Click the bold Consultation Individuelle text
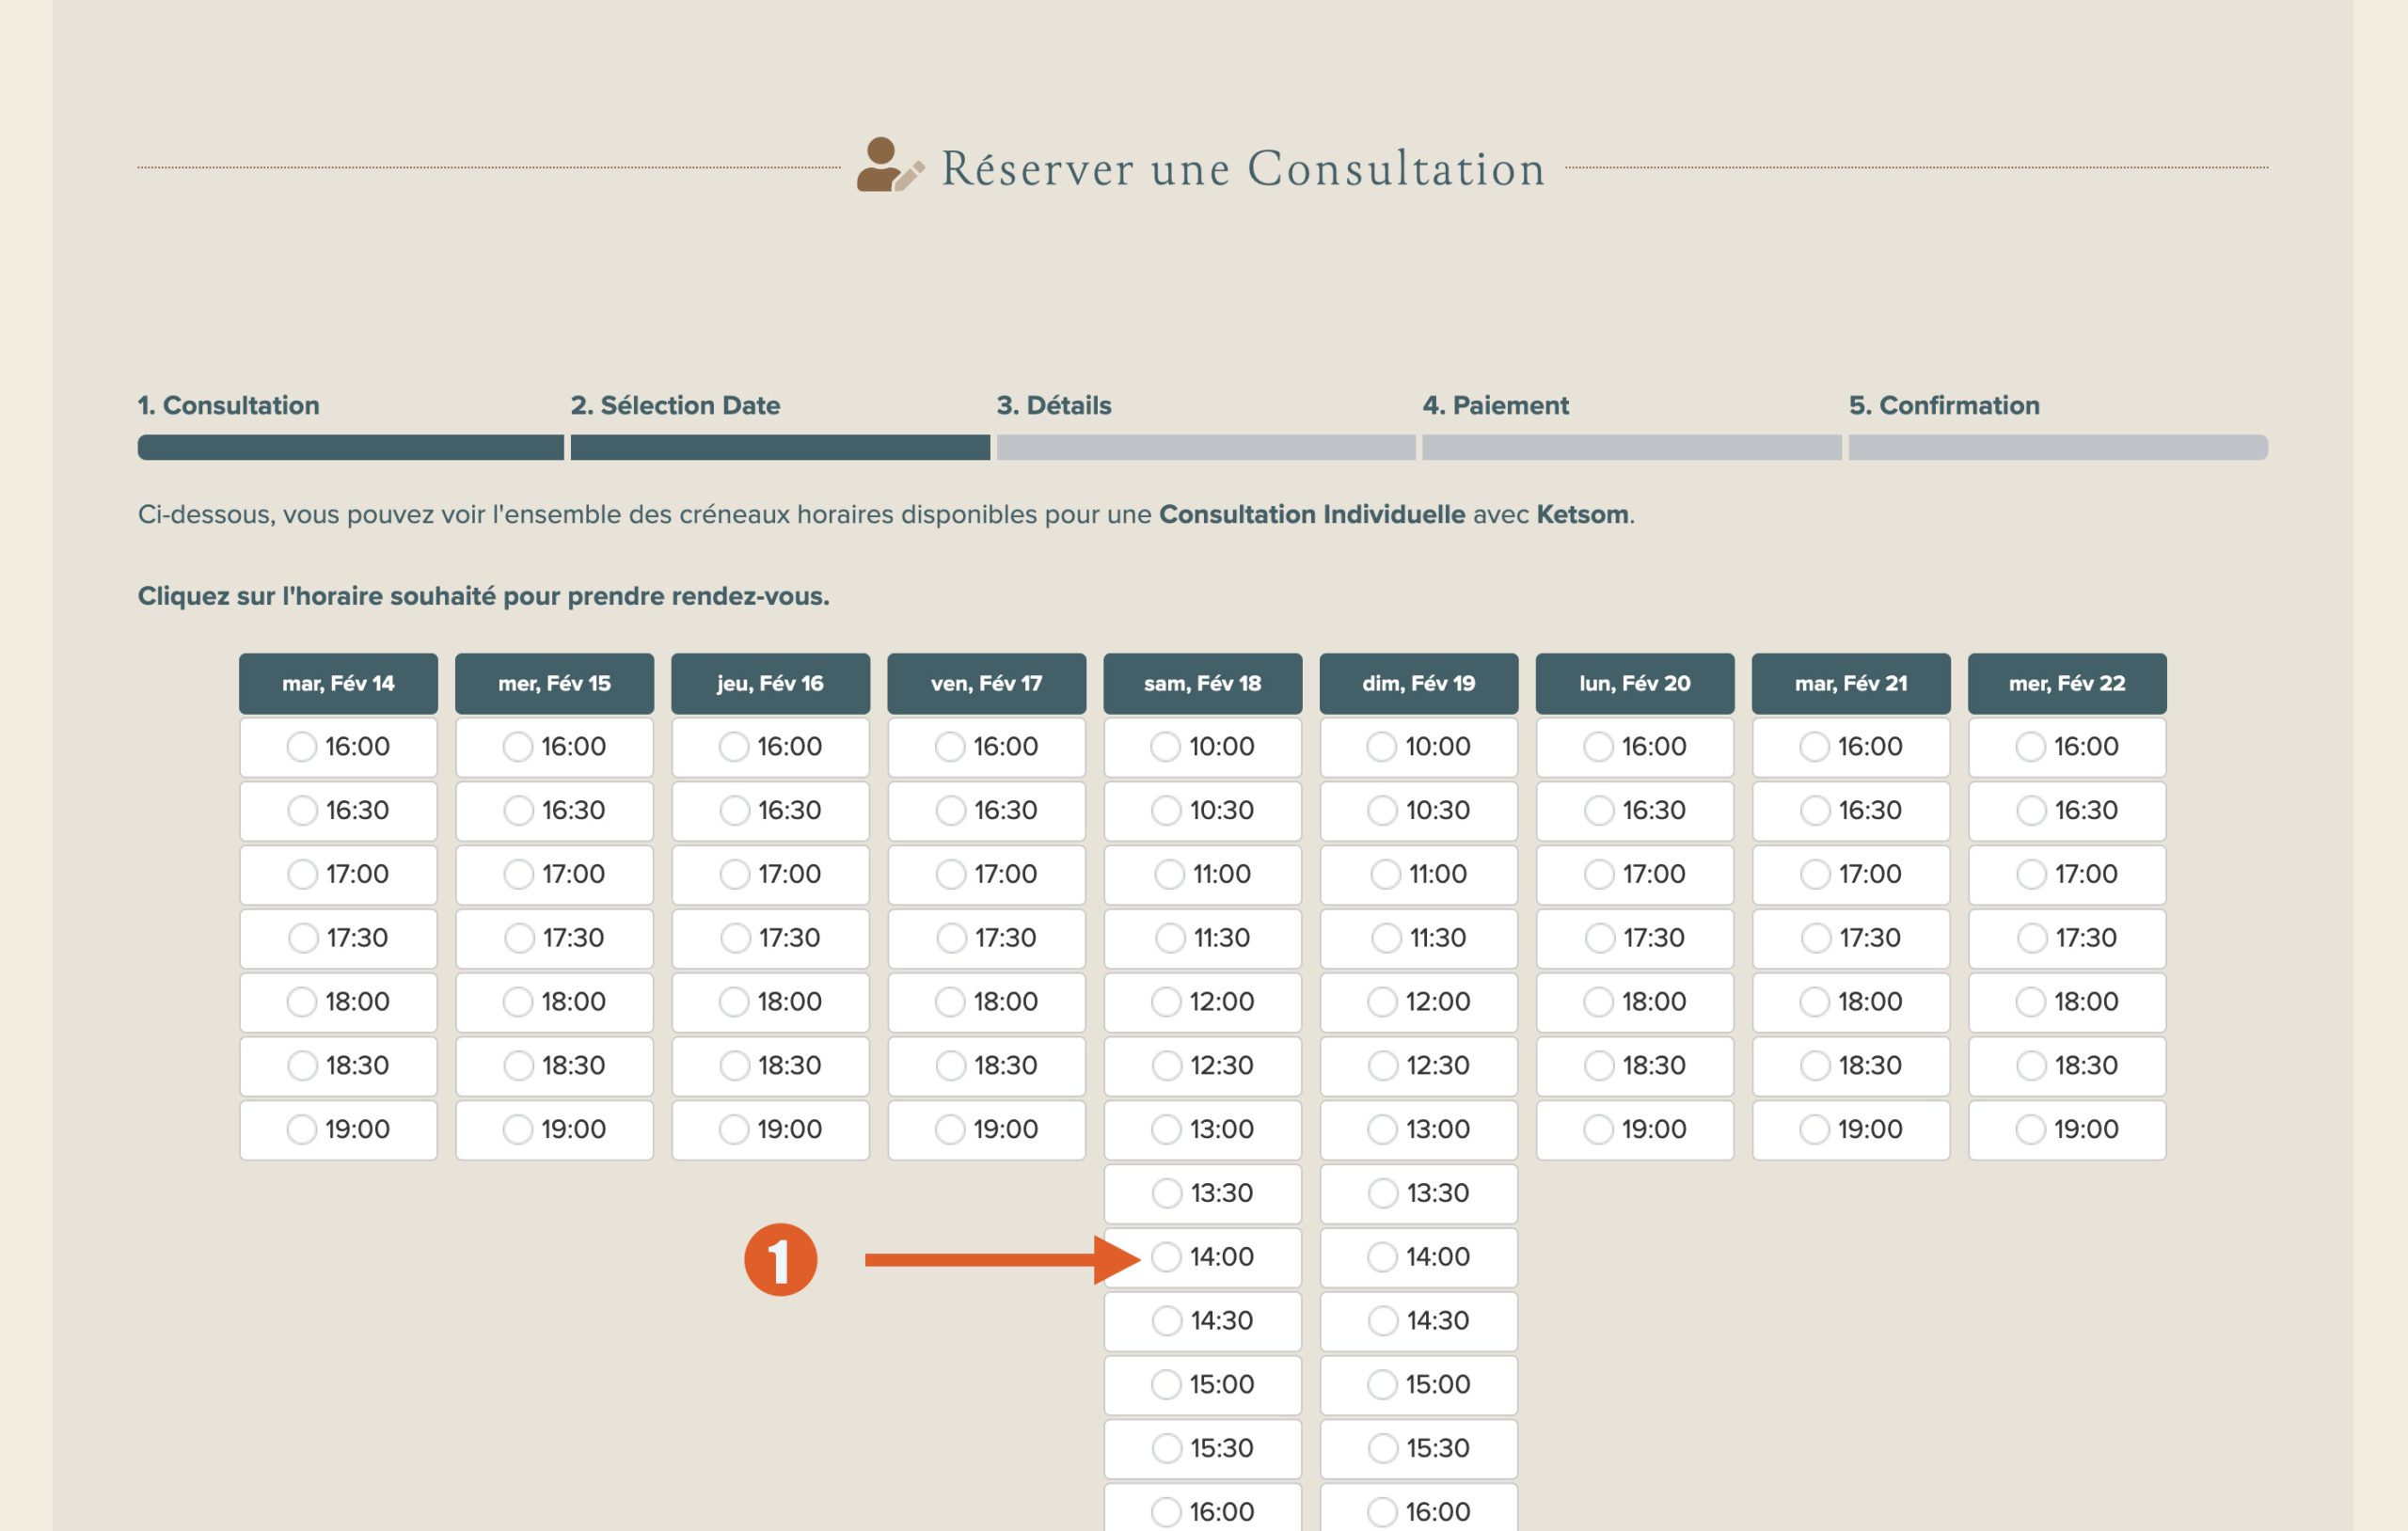 (x=1312, y=514)
